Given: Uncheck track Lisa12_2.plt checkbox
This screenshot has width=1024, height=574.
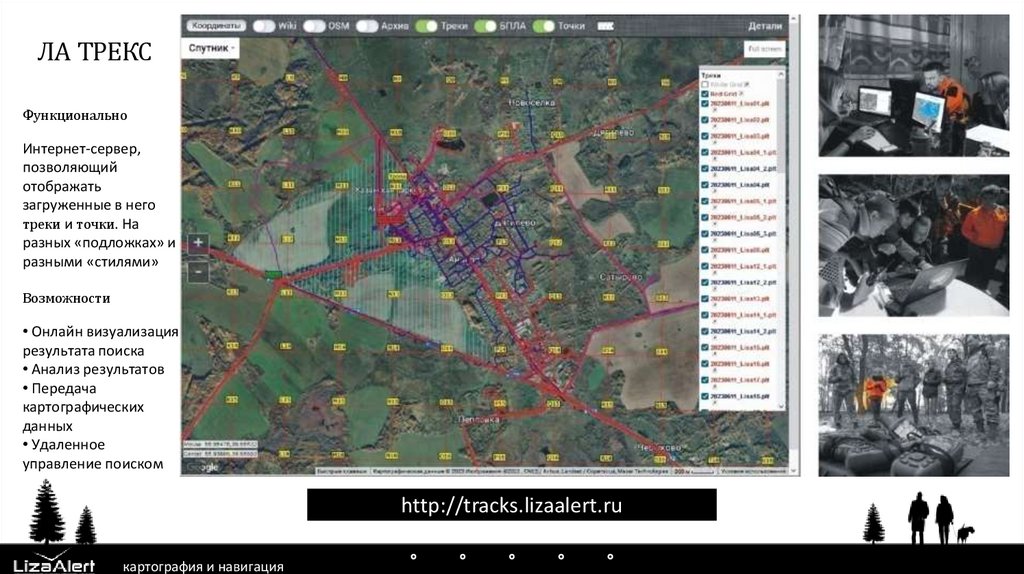Looking at the screenshot, I should (705, 283).
